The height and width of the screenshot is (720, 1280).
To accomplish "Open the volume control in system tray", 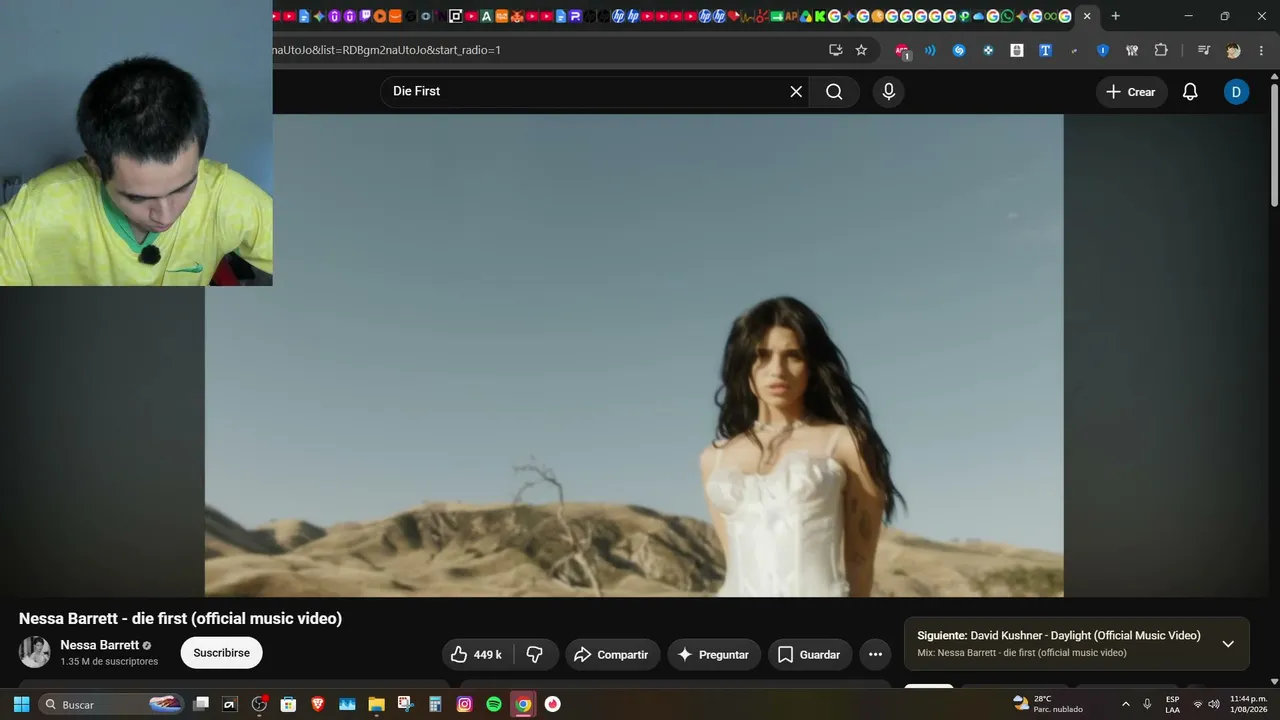I will 1214,704.
